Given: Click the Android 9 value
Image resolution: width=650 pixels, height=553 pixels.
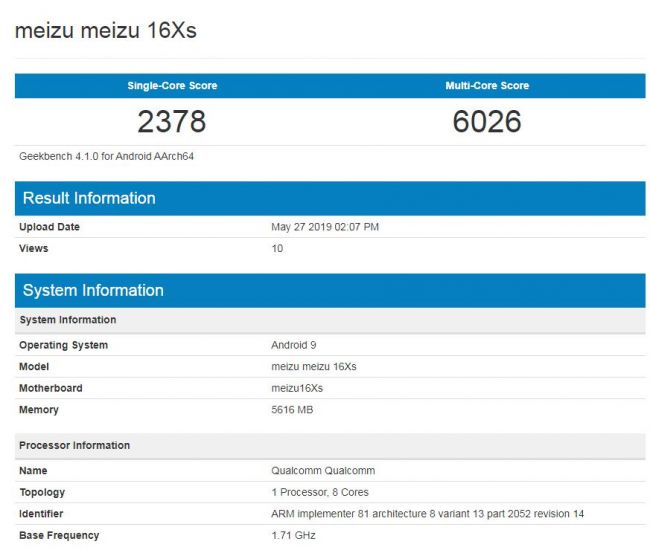Looking at the screenshot, I should click(296, 345).
